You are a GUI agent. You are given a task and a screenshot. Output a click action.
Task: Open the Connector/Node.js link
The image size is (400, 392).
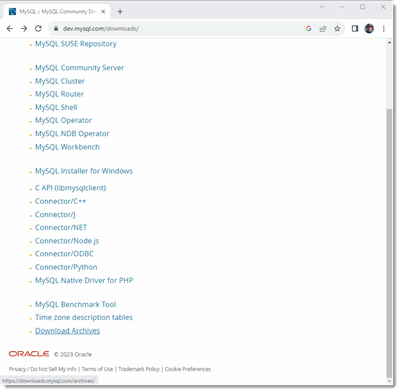[67, 241]
